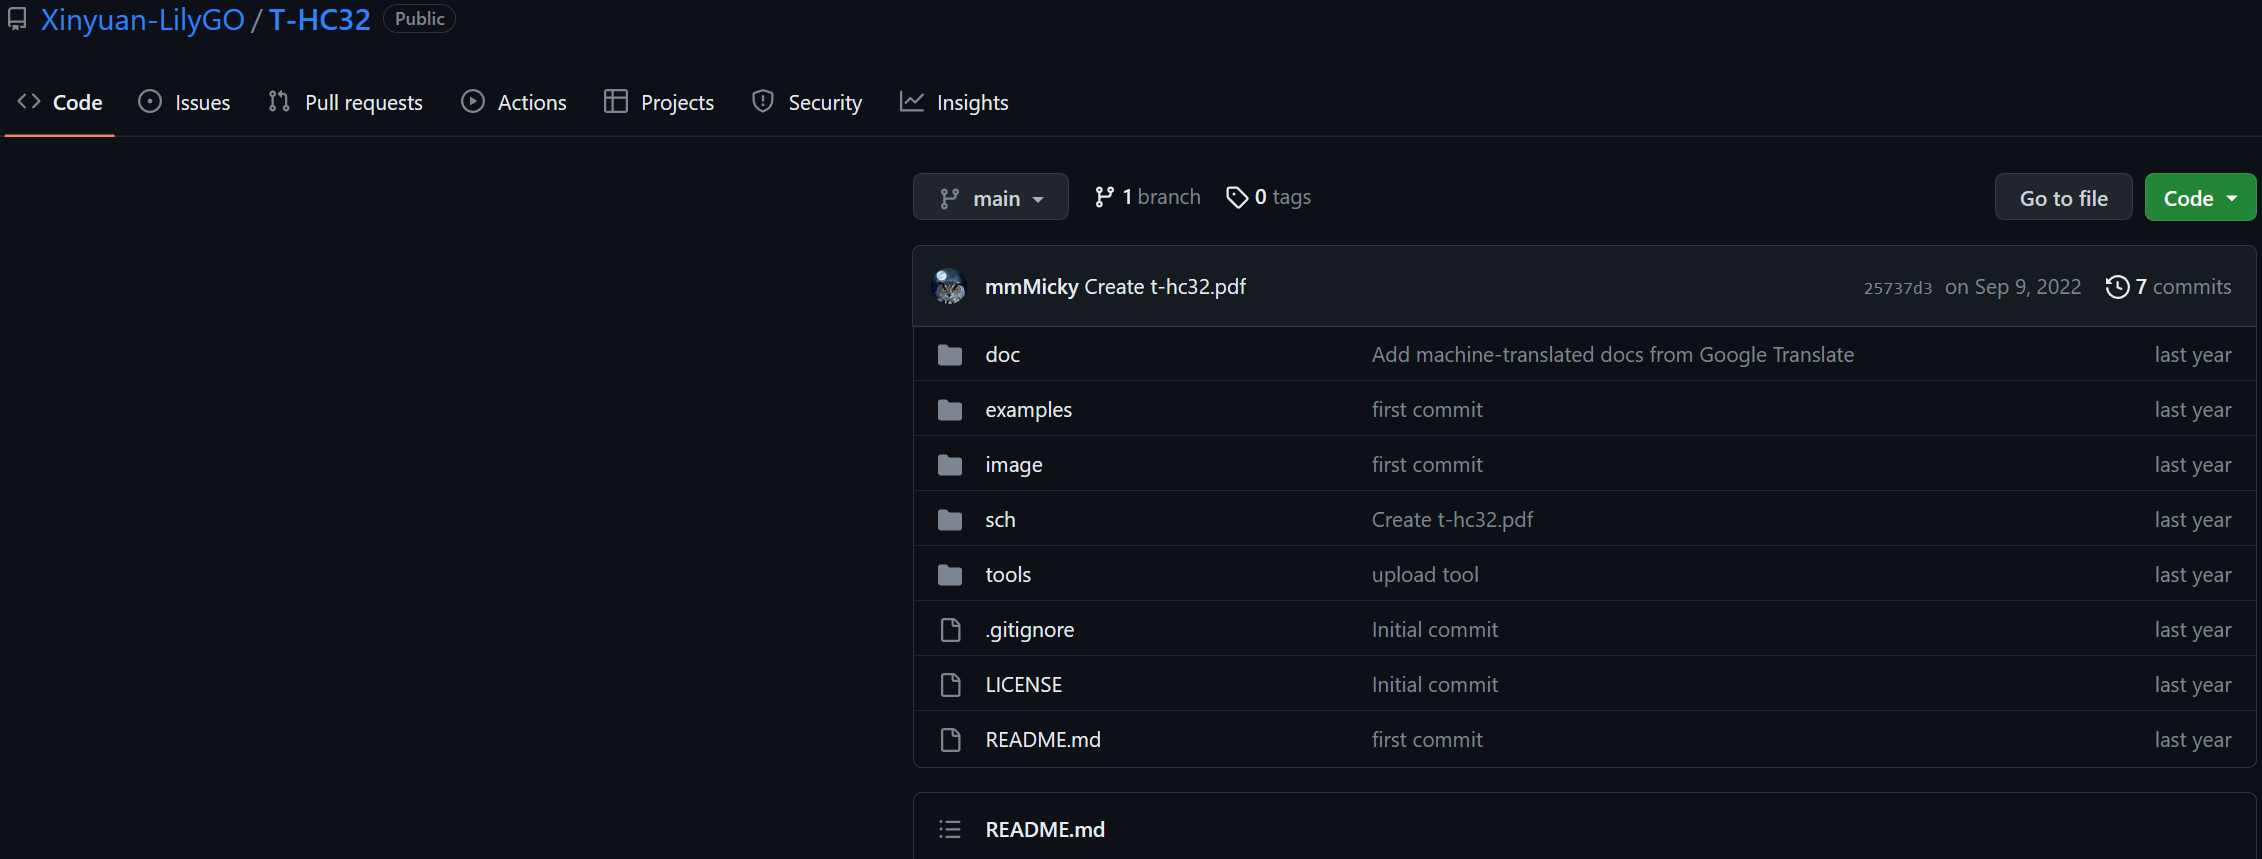Open the T-HC32 repository link

point(319,20)
